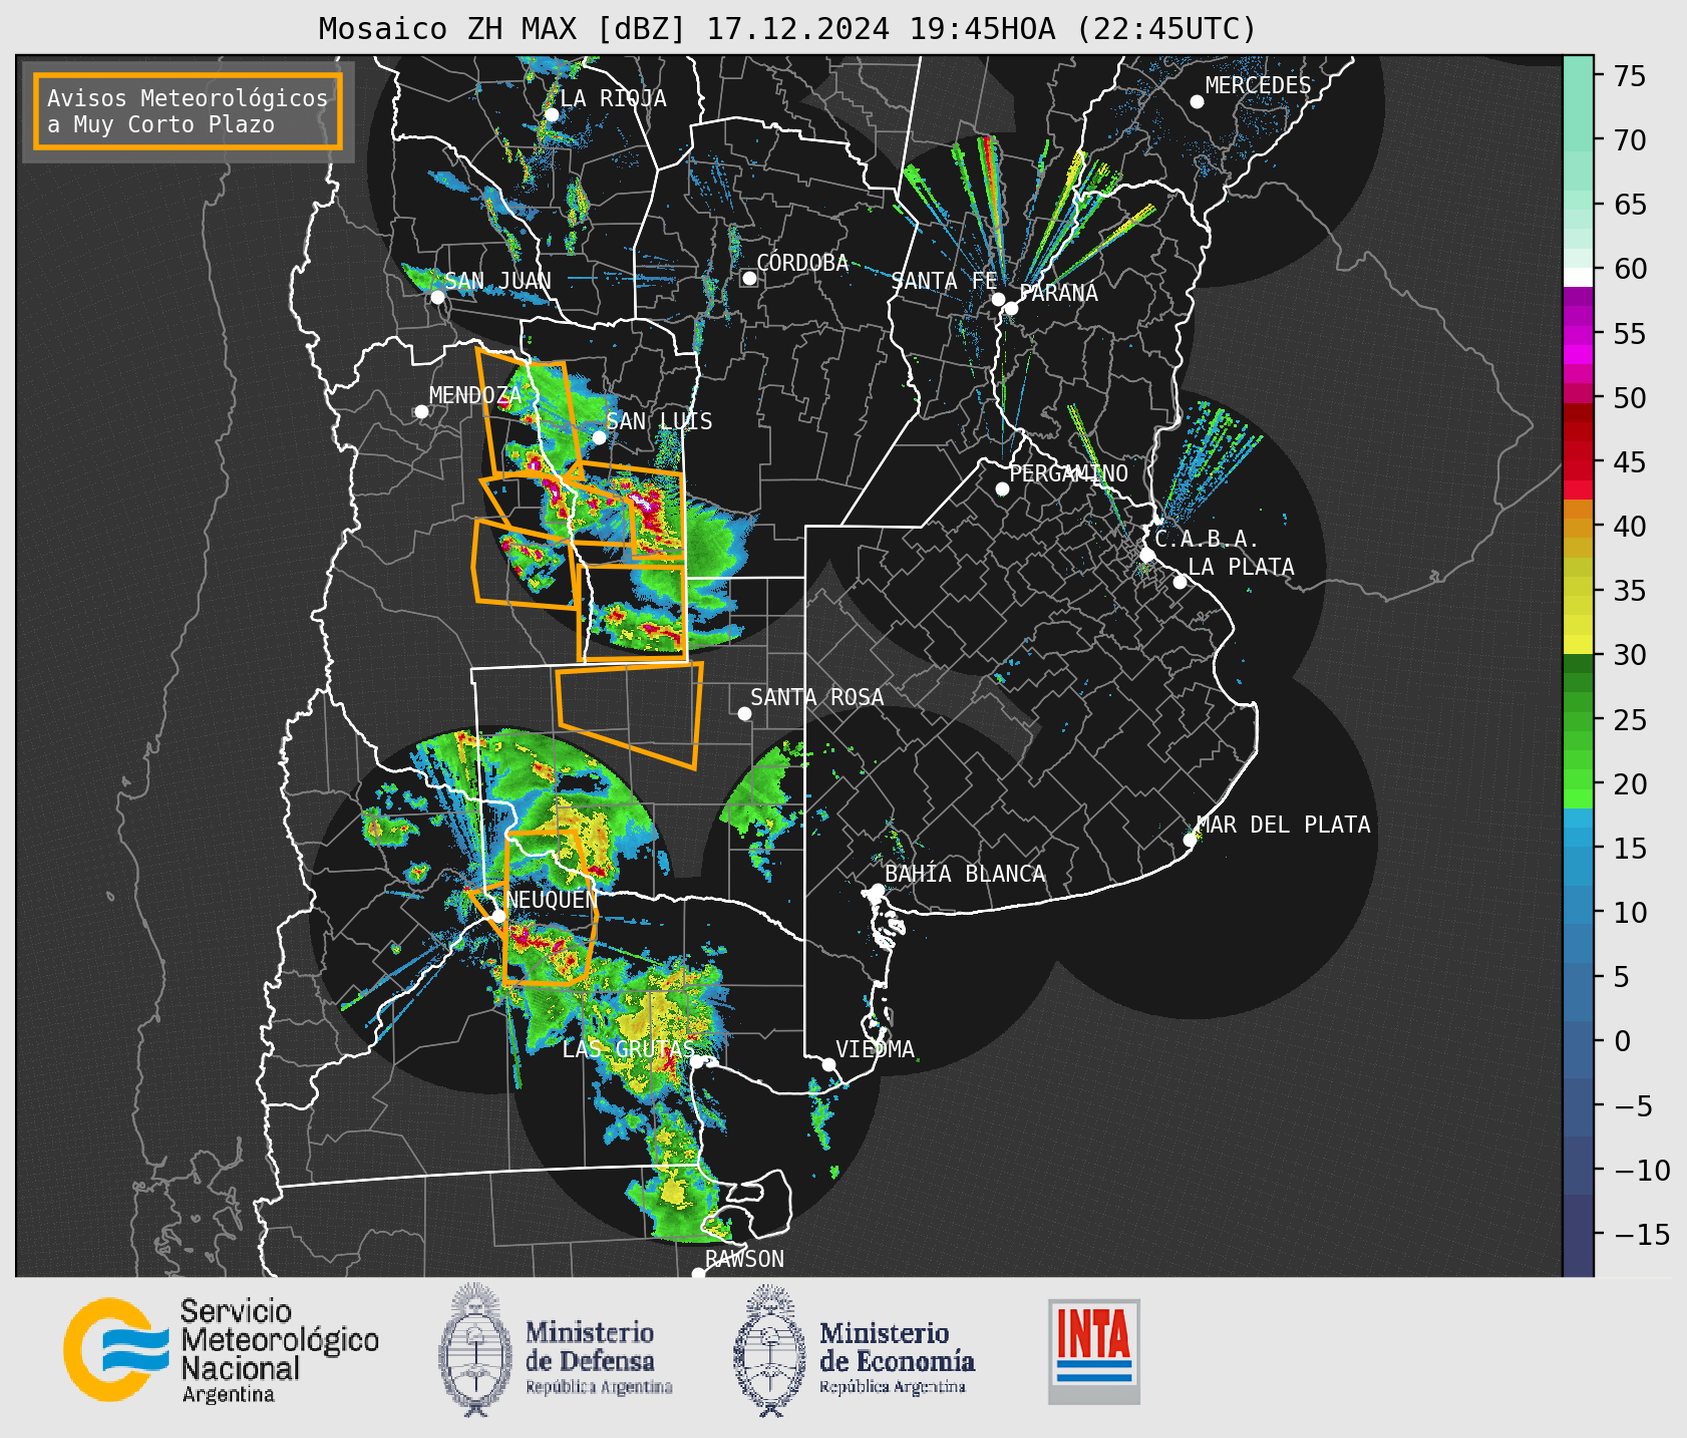Click the Ministerio de Defensa coat of arms
This screenshot has width=1687, height=1438.
(475, 1350)
